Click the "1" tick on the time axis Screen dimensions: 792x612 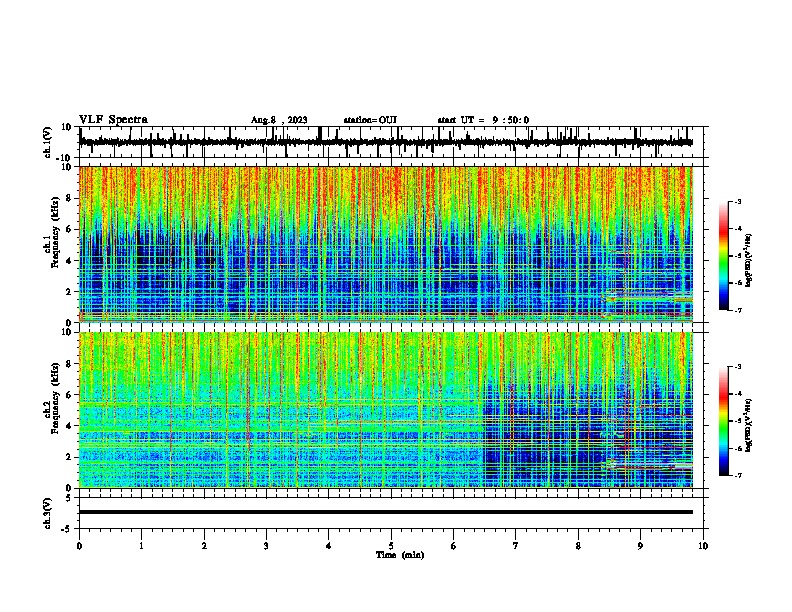(141, 546)
